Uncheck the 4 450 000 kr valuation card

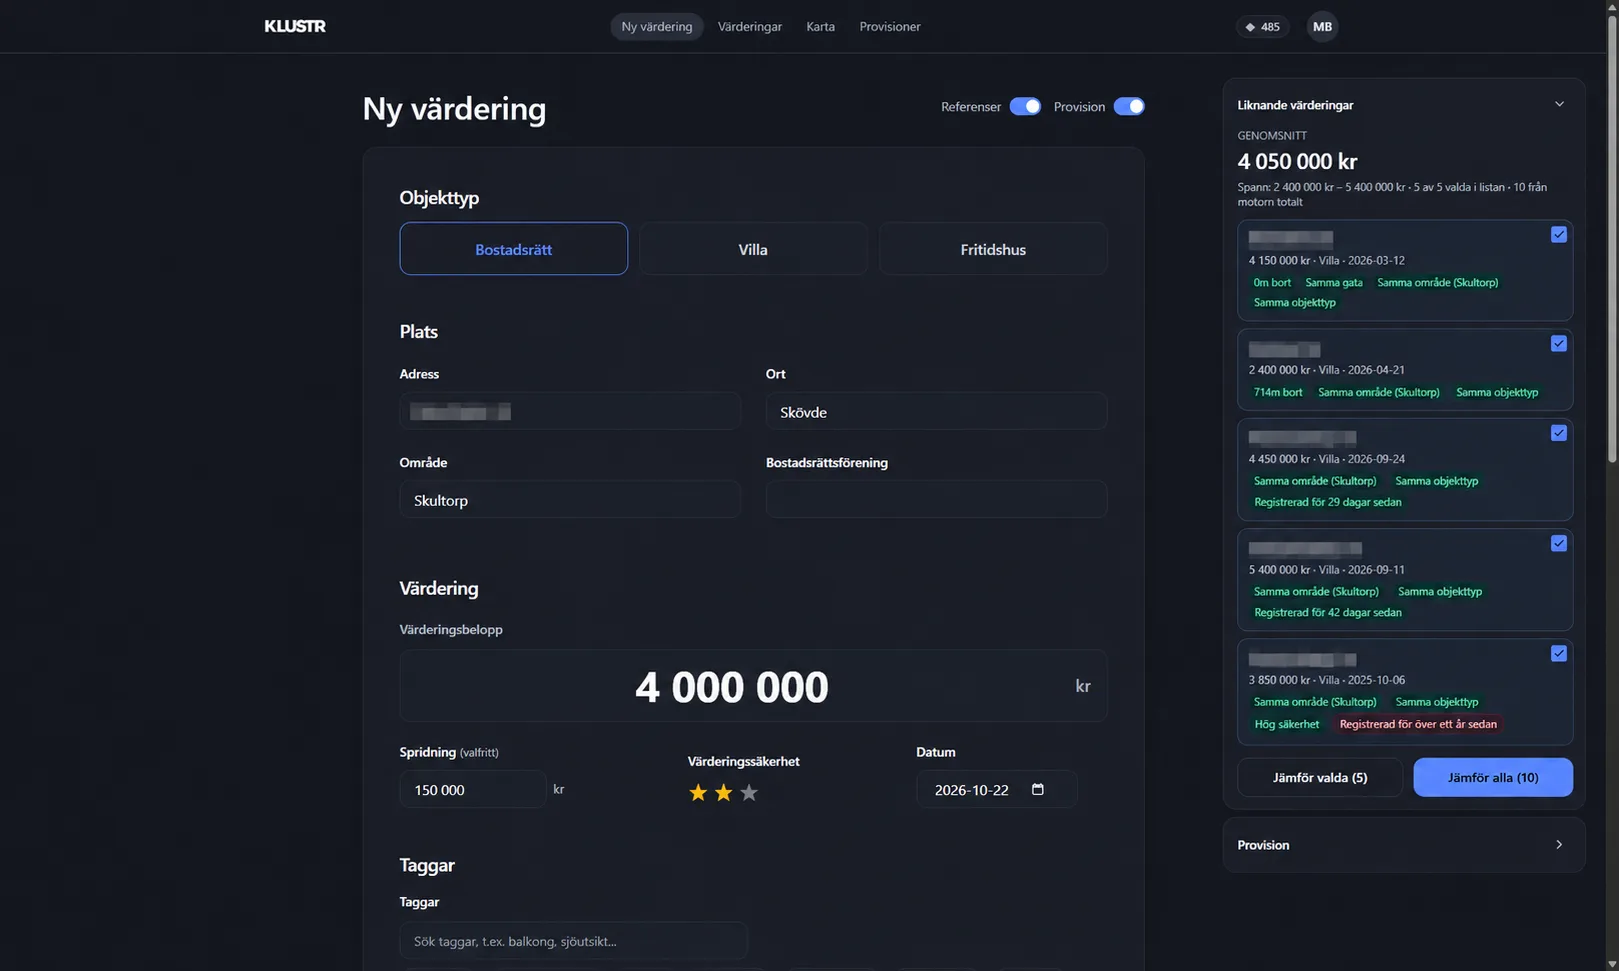pos(1559,433)
